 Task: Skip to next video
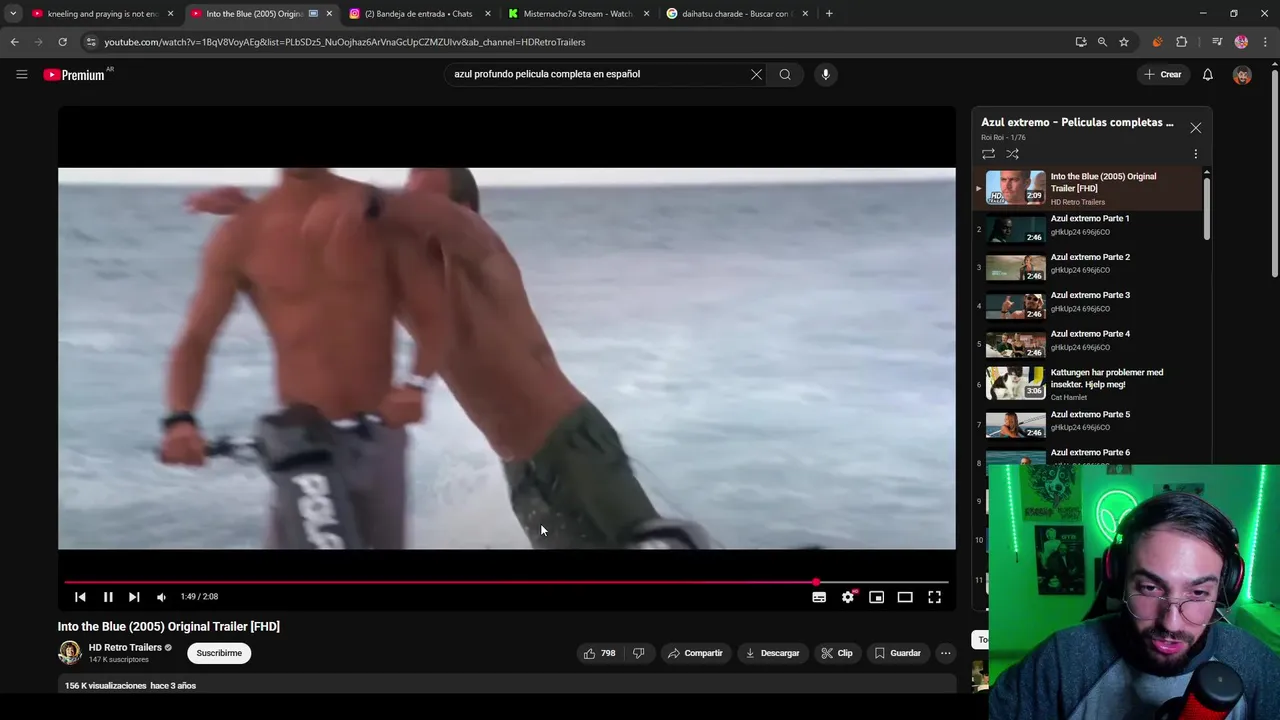point(134,597)
